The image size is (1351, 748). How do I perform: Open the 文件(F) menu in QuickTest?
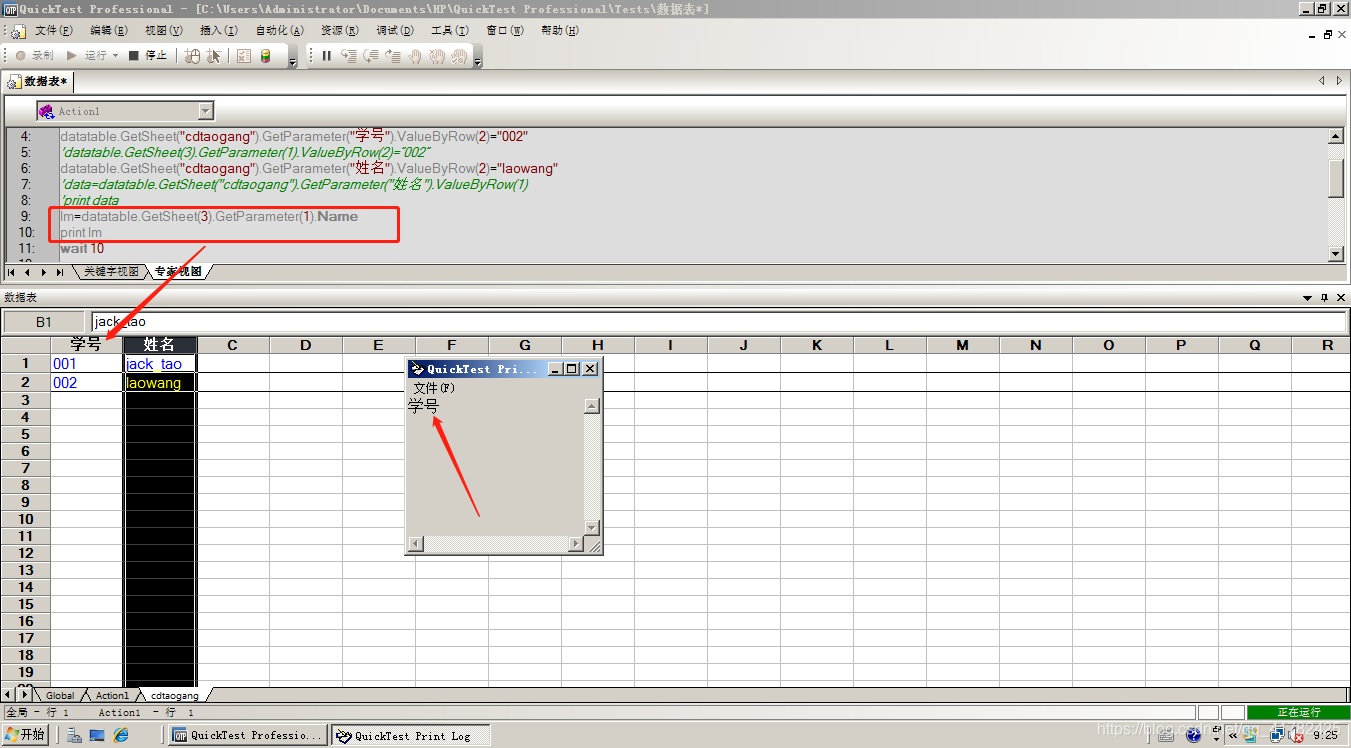click(x=54, y=31)
